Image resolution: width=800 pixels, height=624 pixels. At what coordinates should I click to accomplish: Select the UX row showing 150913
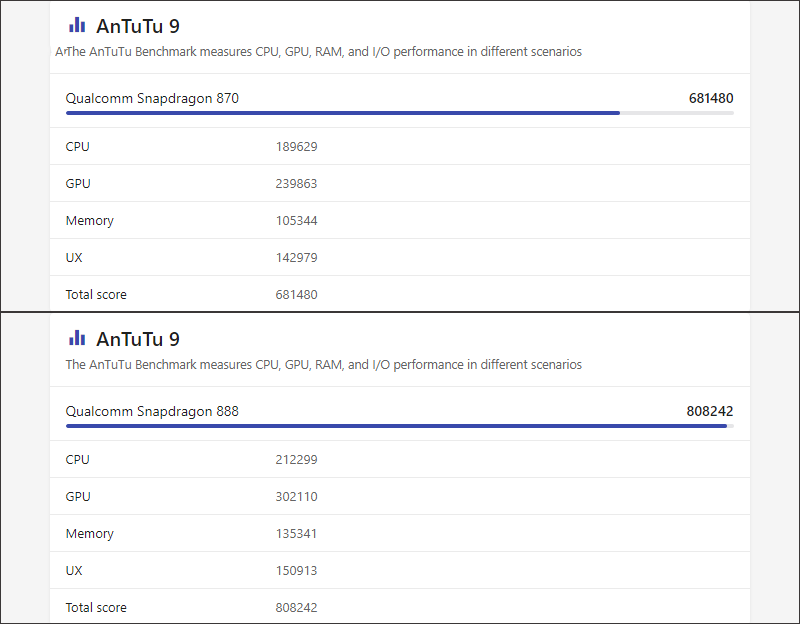(x=399, y=570)
